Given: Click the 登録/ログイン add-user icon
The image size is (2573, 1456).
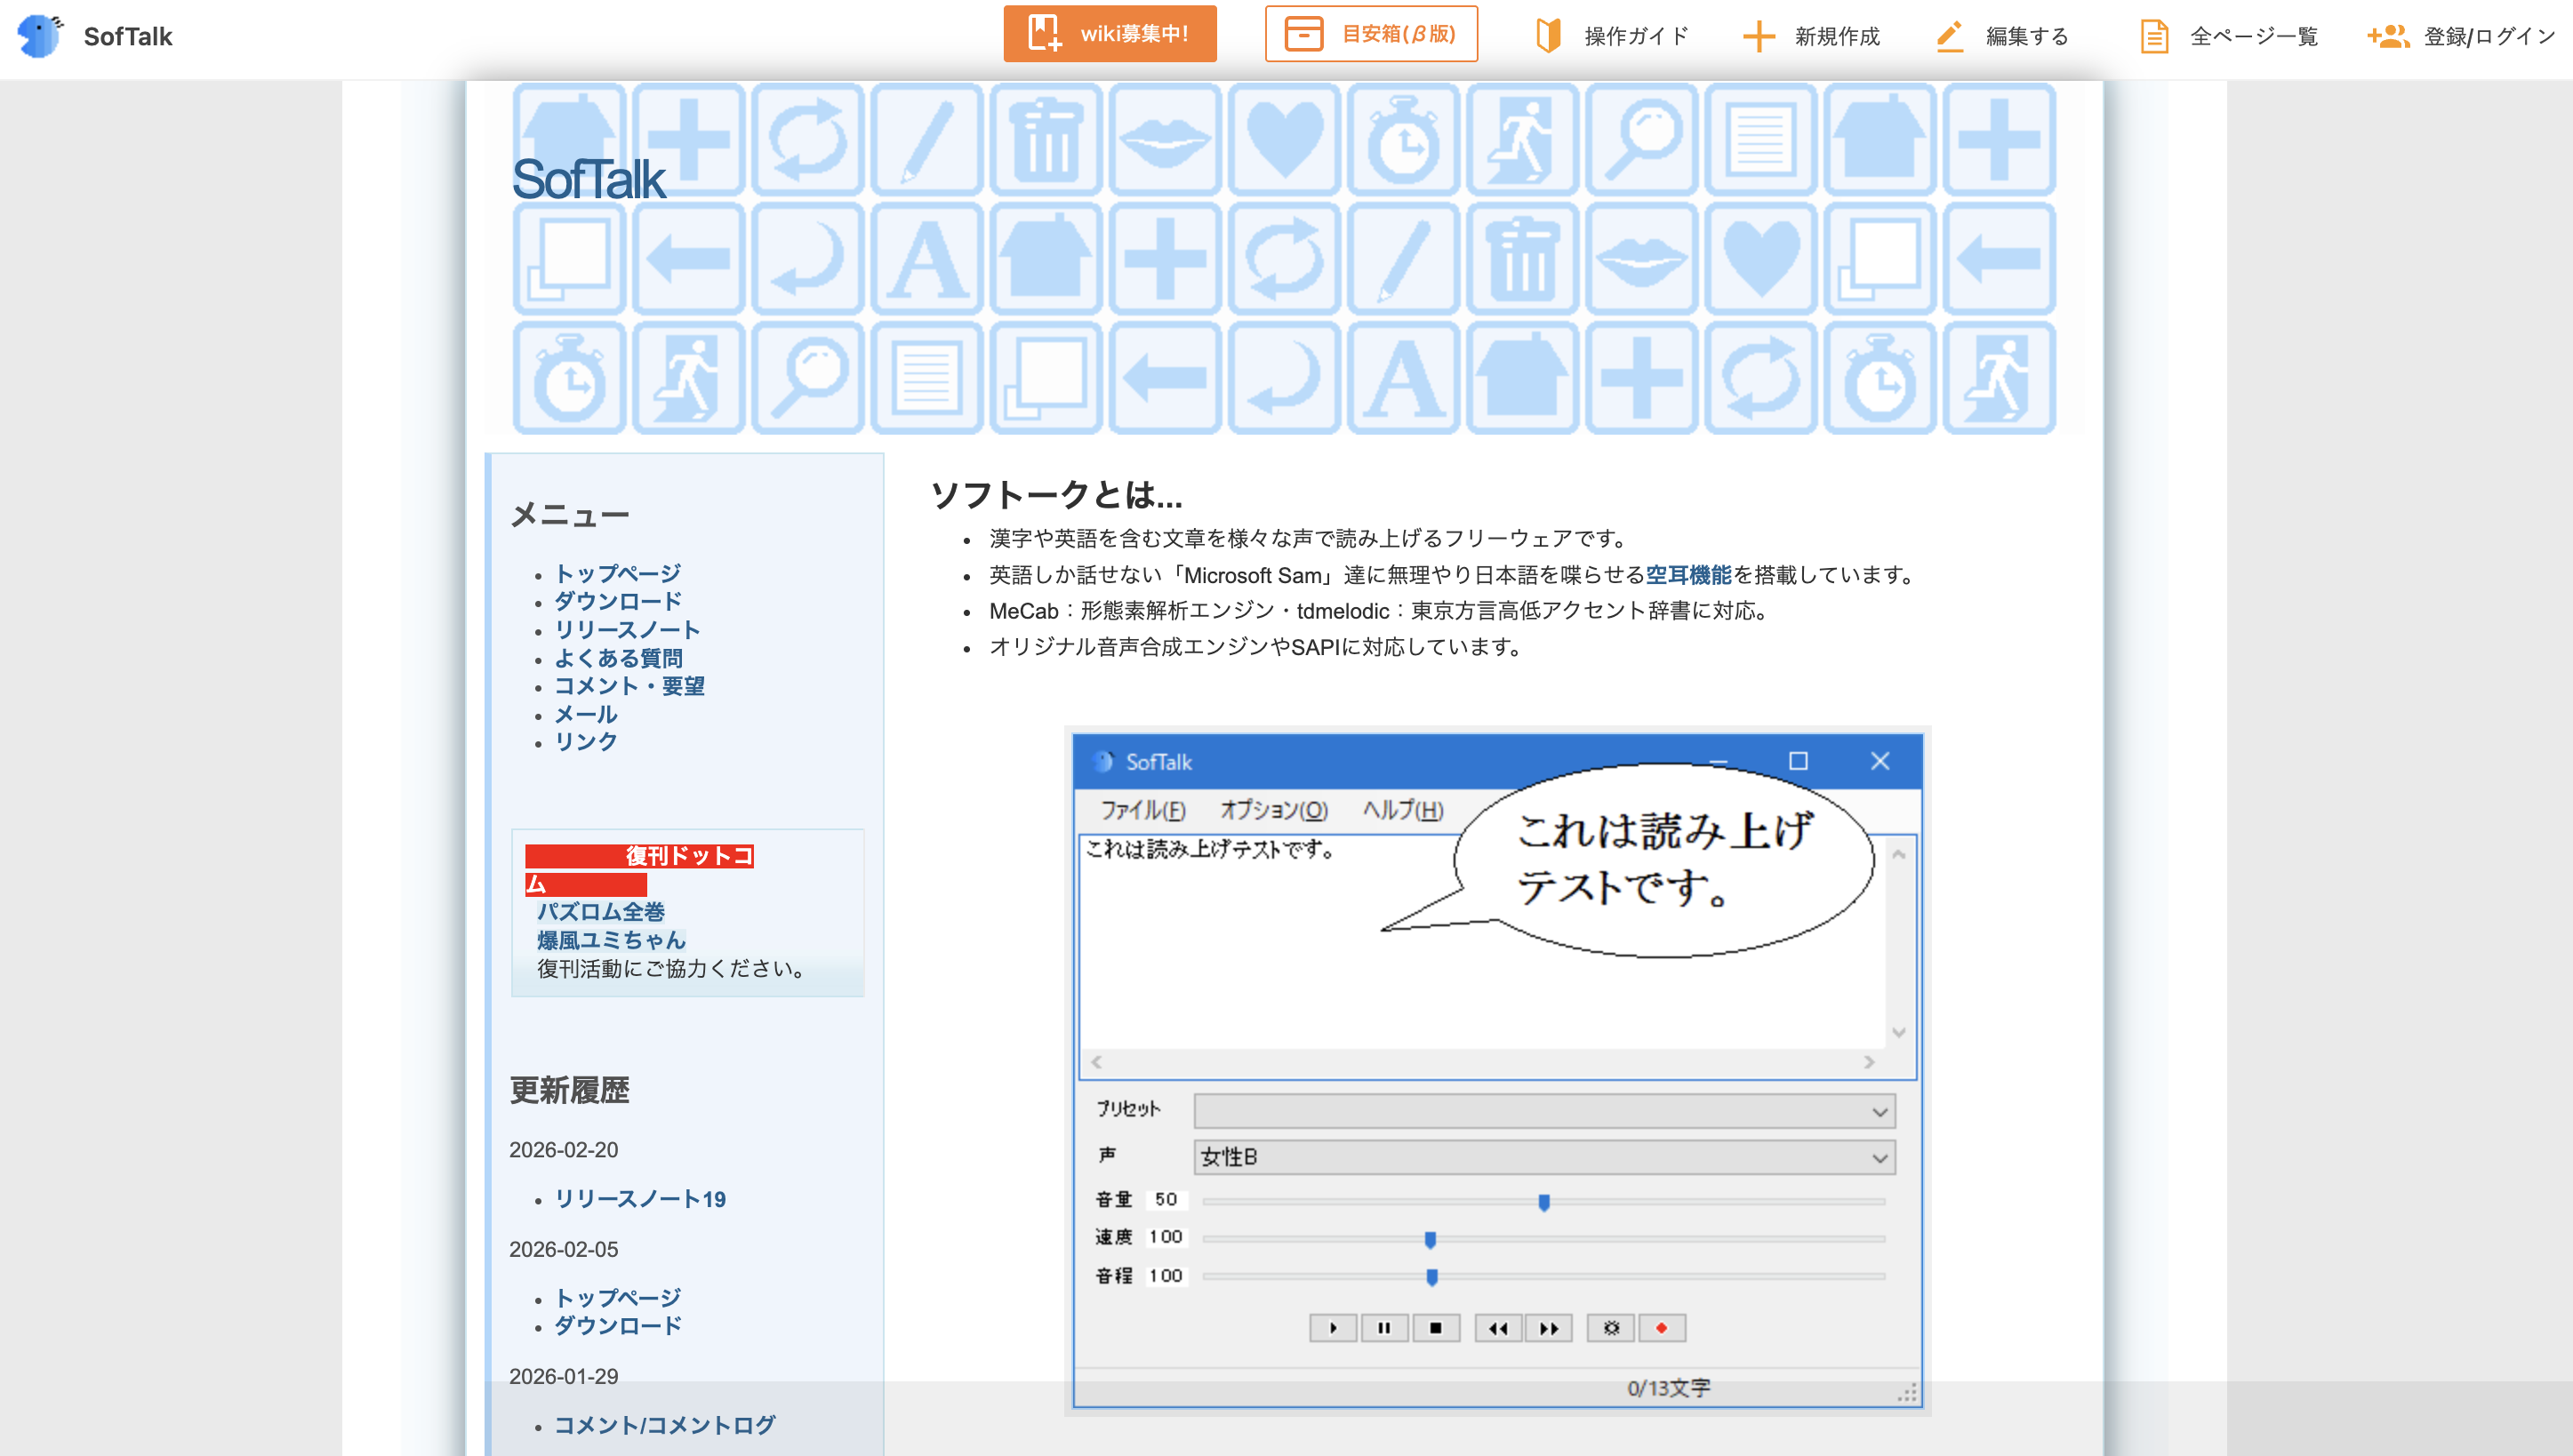Looking at the screenshot, I should click(2387, 36).
